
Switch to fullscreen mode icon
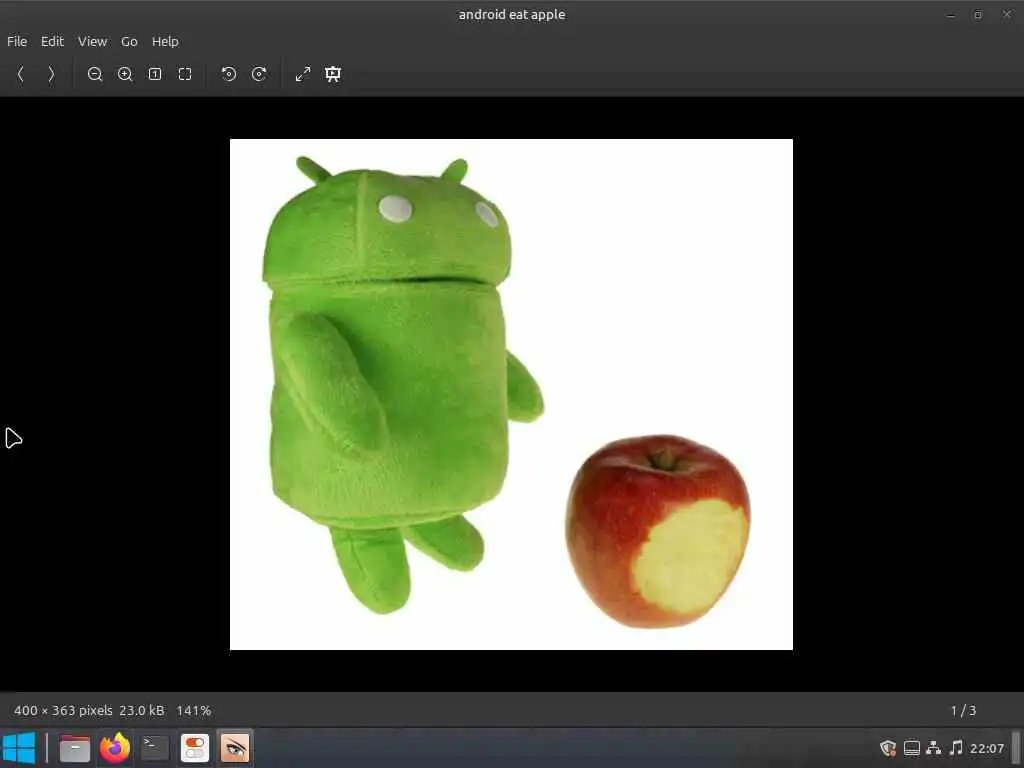pos(302,74)
